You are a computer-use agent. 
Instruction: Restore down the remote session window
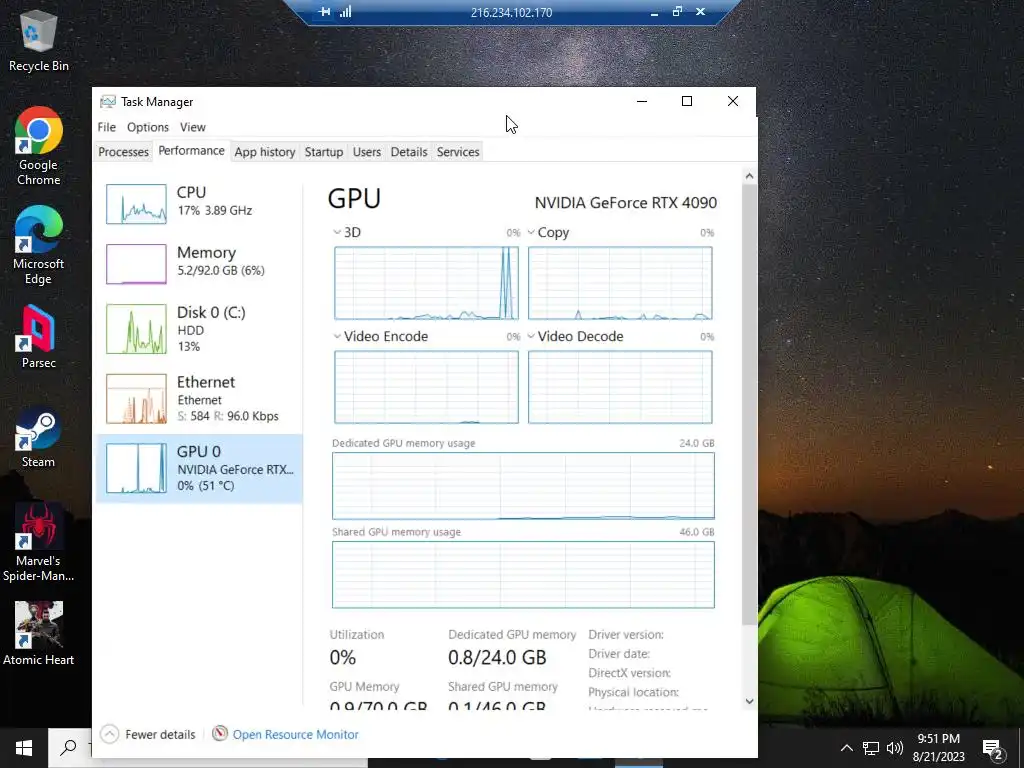pyautogui.click(x=677, y=12)
